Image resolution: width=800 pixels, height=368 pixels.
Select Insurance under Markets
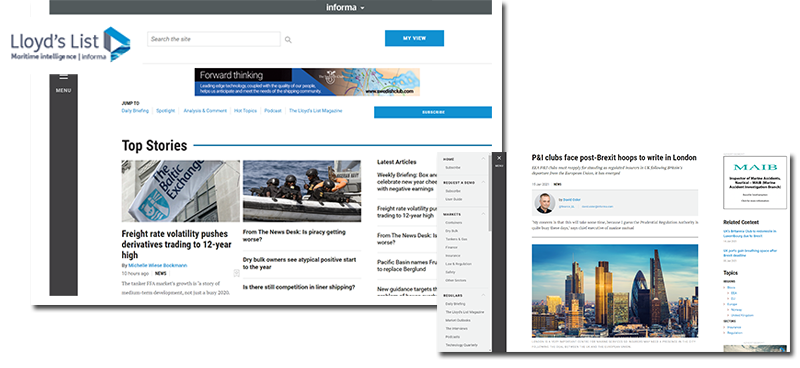click(x=453, y=256)
